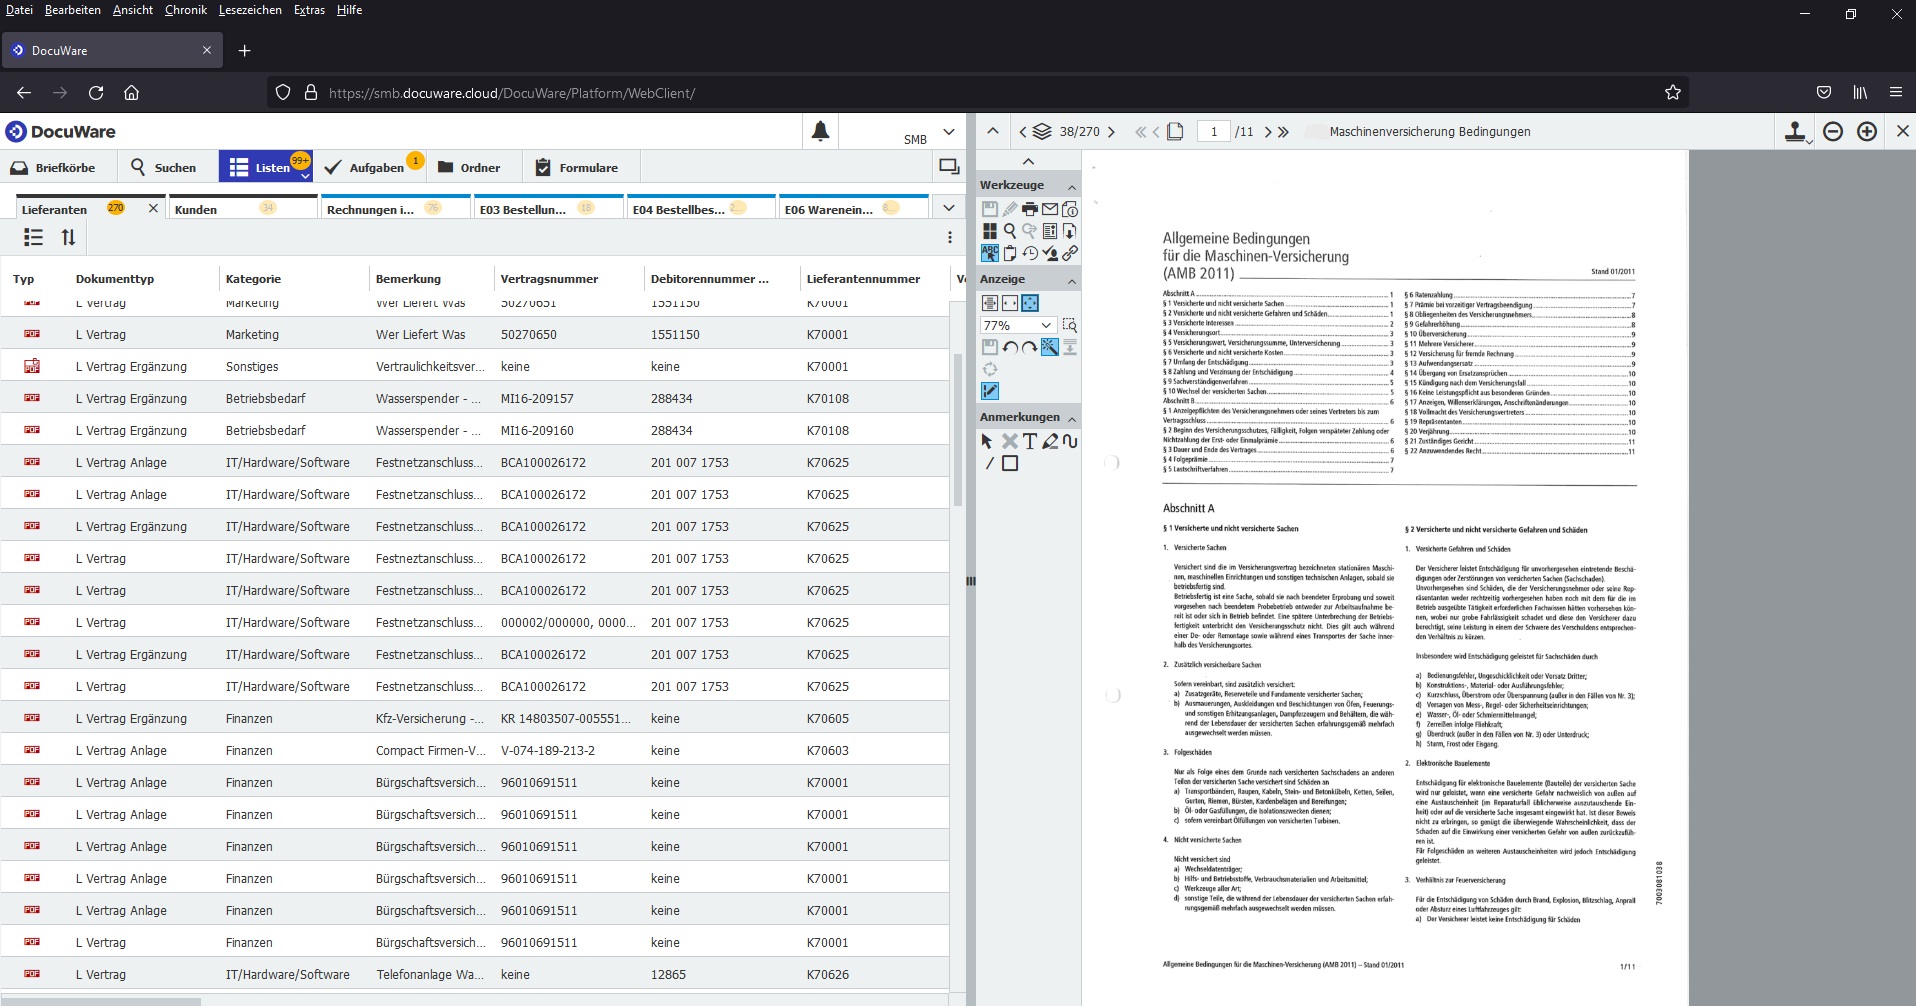Click the DocuWare notification bell
This screenshot has width=1916, height=1006.
[x=820, y=131]
